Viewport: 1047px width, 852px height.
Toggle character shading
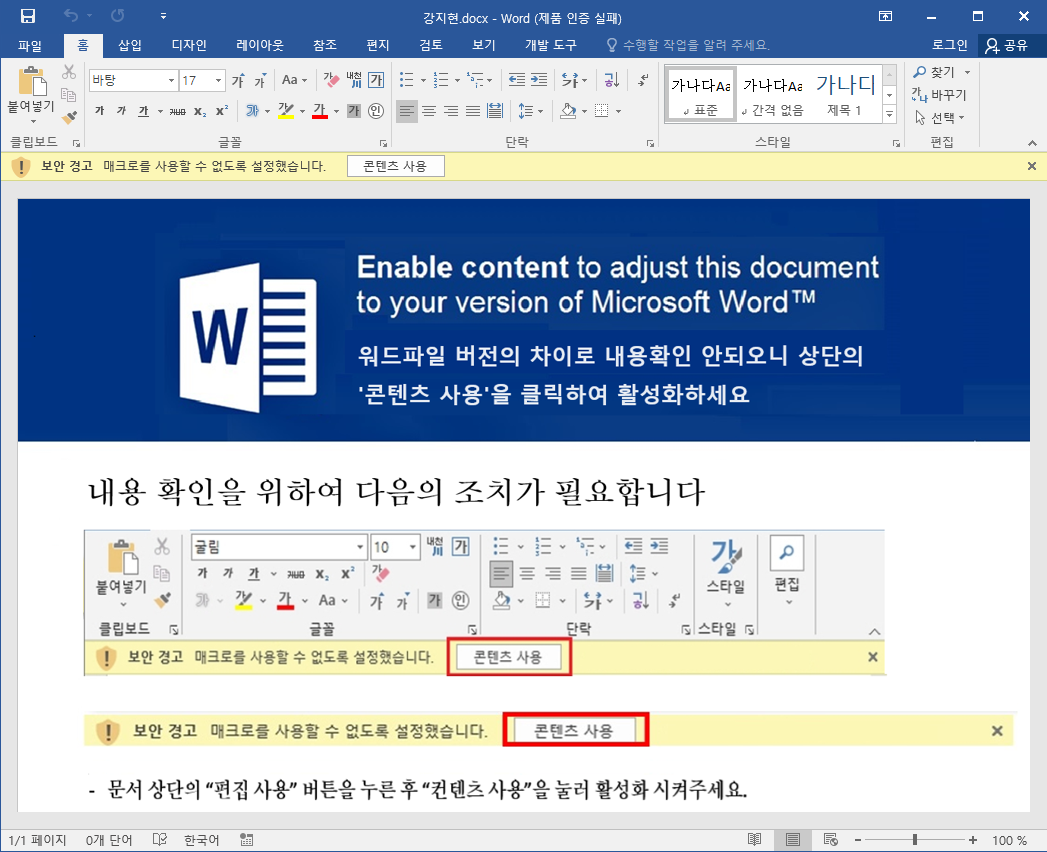point(354,111)
